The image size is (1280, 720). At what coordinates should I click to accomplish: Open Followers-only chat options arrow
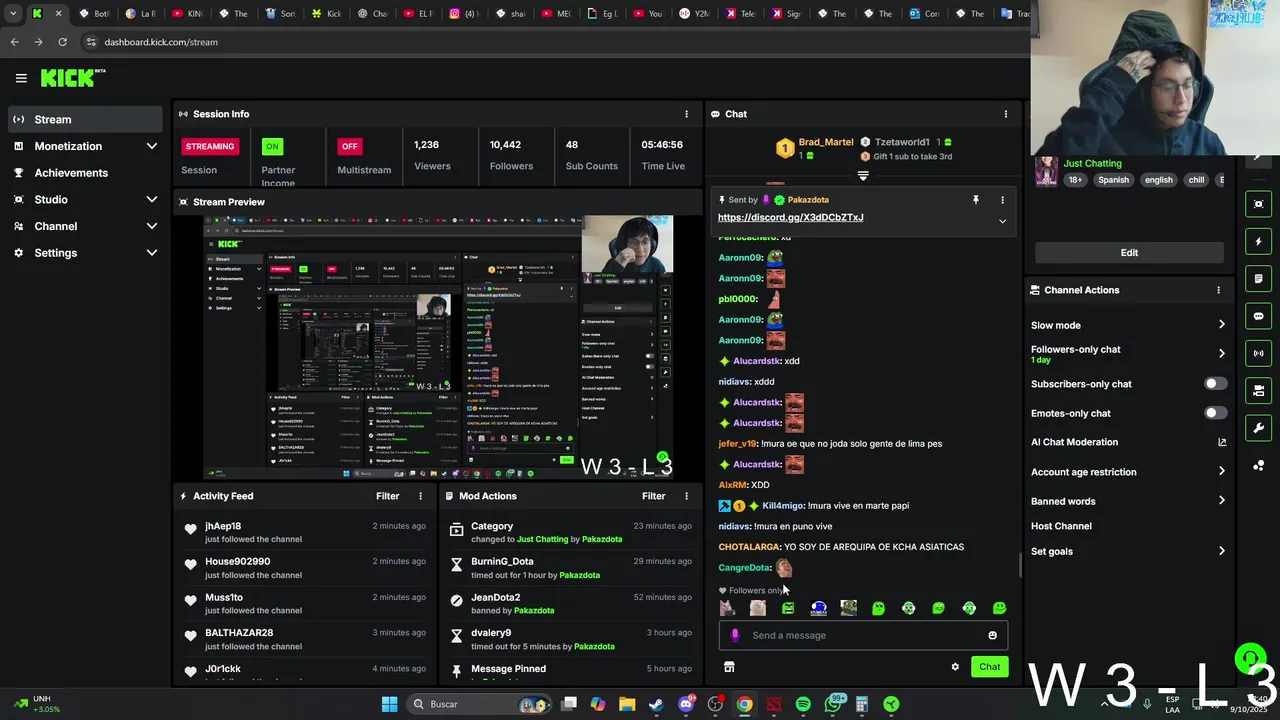(x=1221, y=353)
